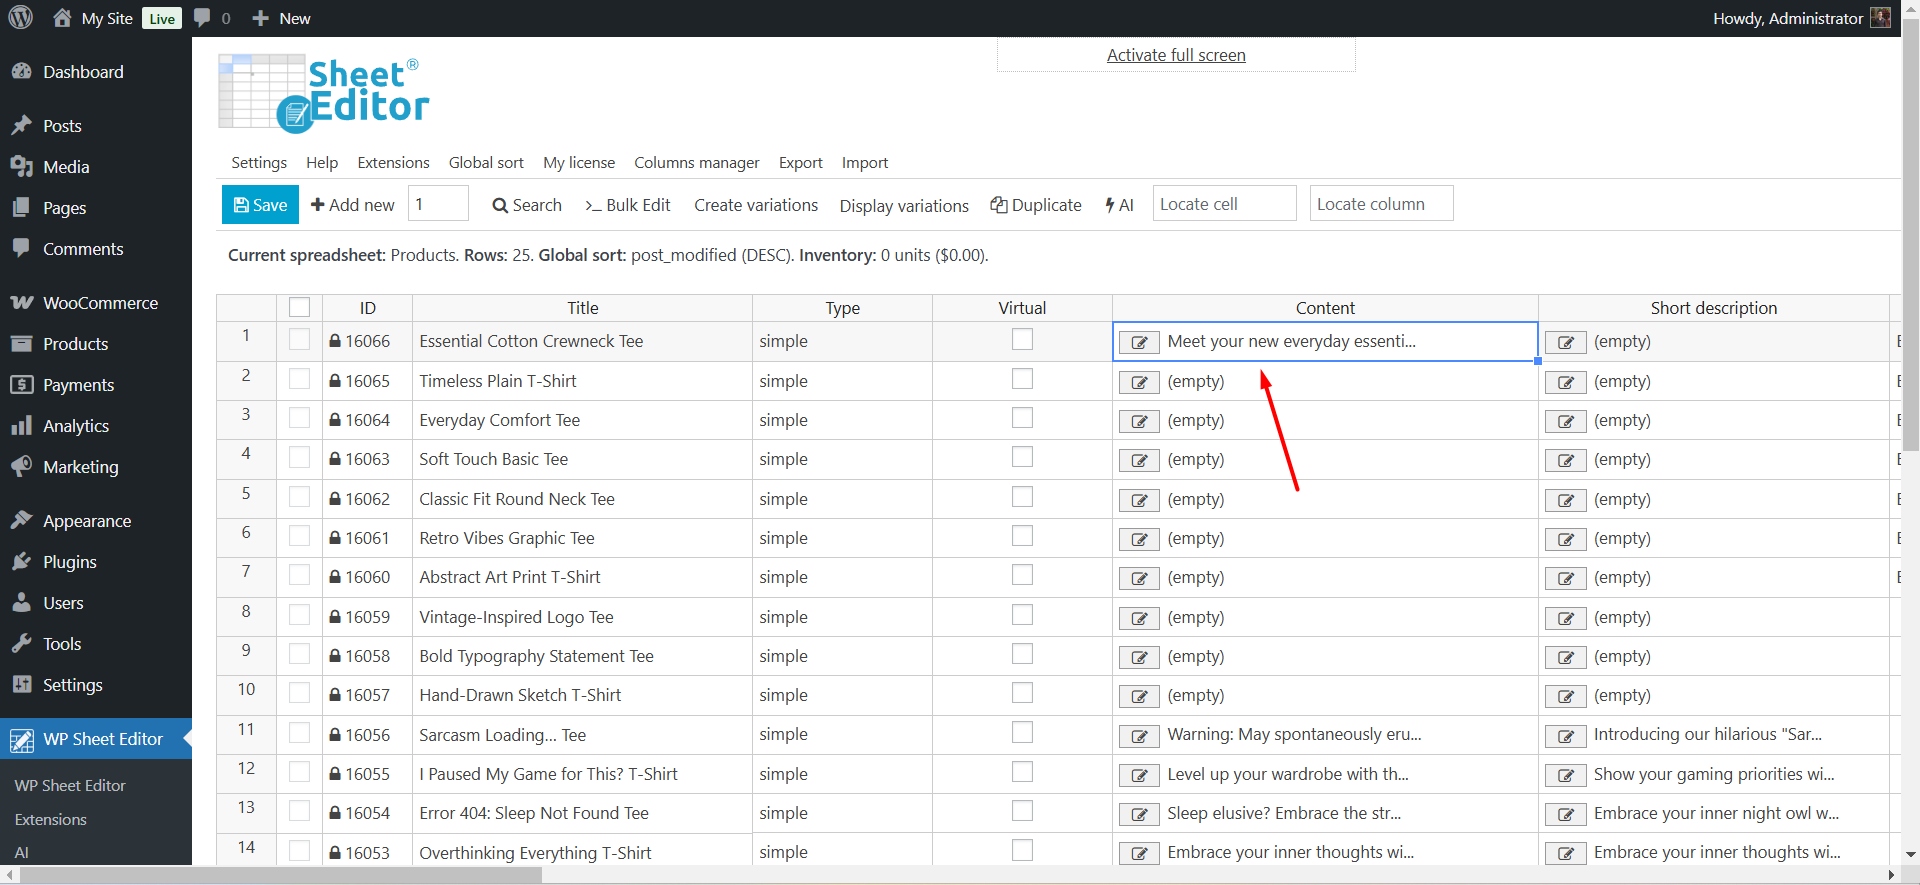Focus the rows-to-add number field
The image size is (1920, 885).
[438, 203]
